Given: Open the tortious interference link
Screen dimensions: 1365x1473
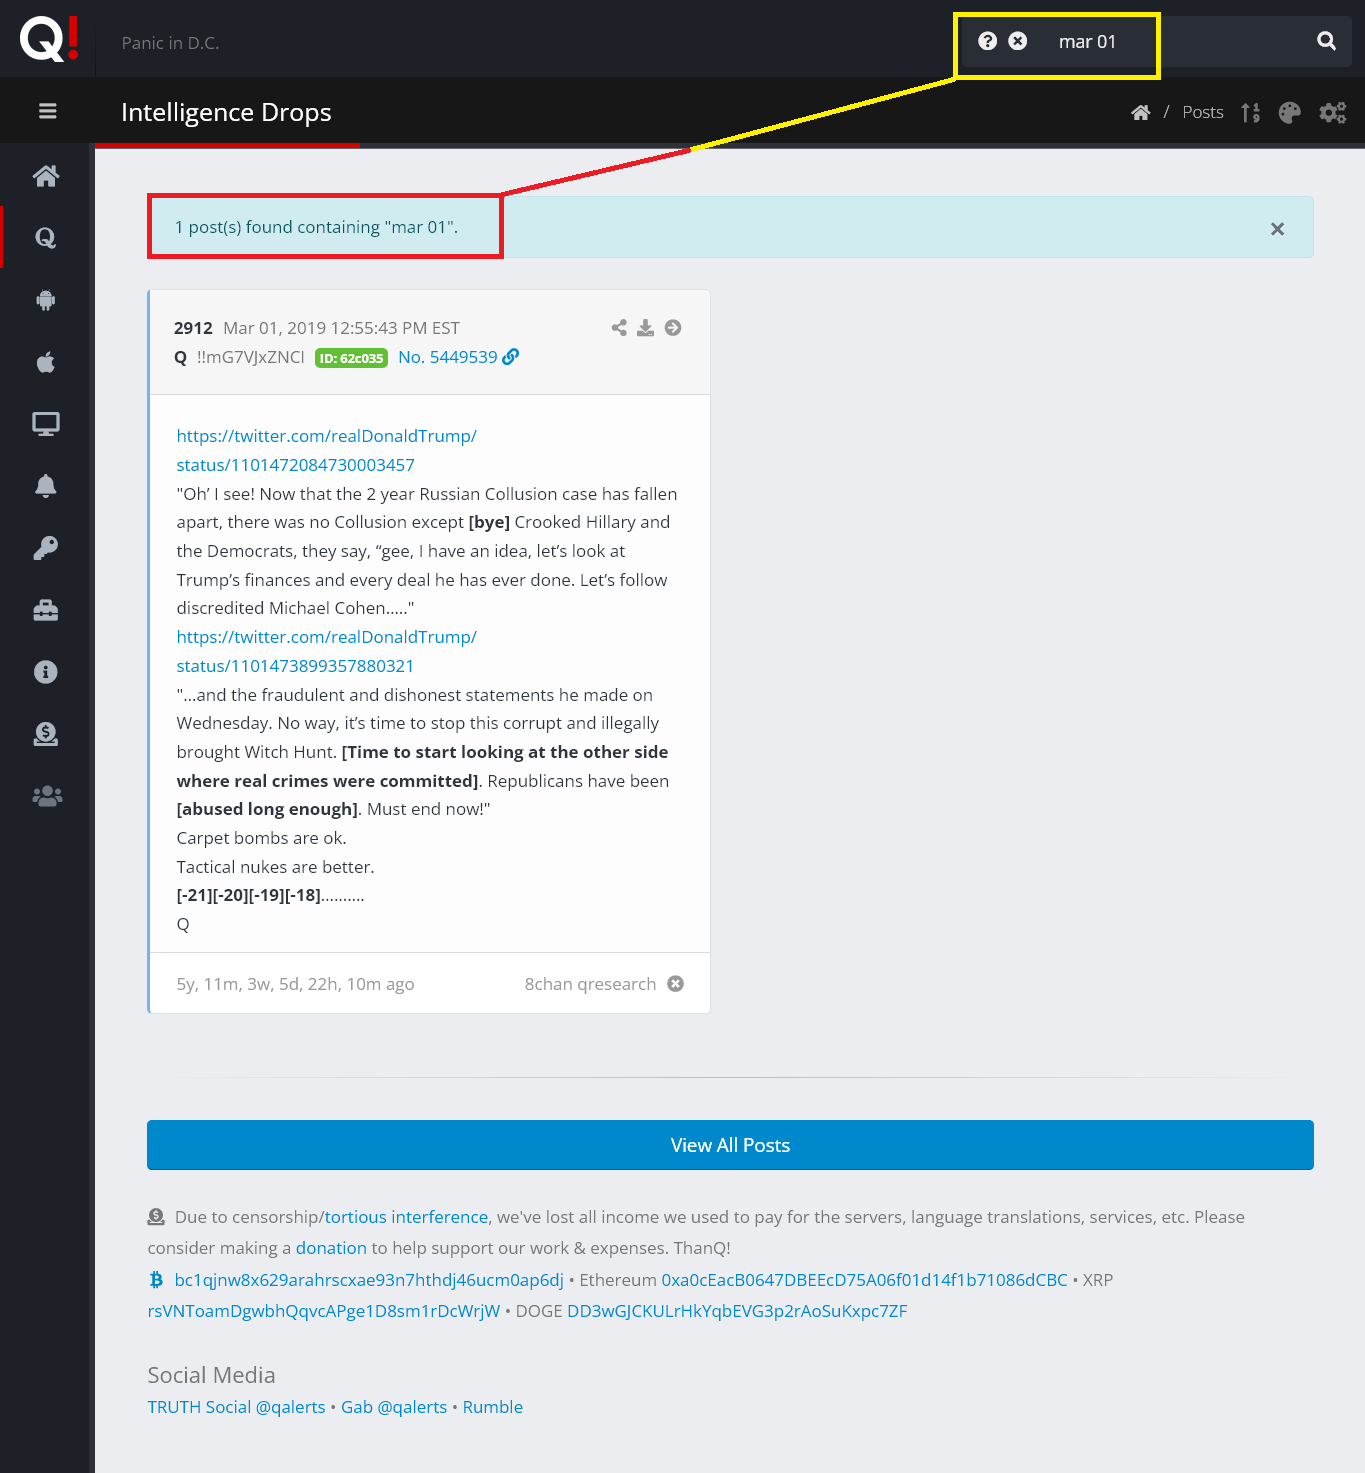Looking at the screenshot, I should coord(406,1217).
